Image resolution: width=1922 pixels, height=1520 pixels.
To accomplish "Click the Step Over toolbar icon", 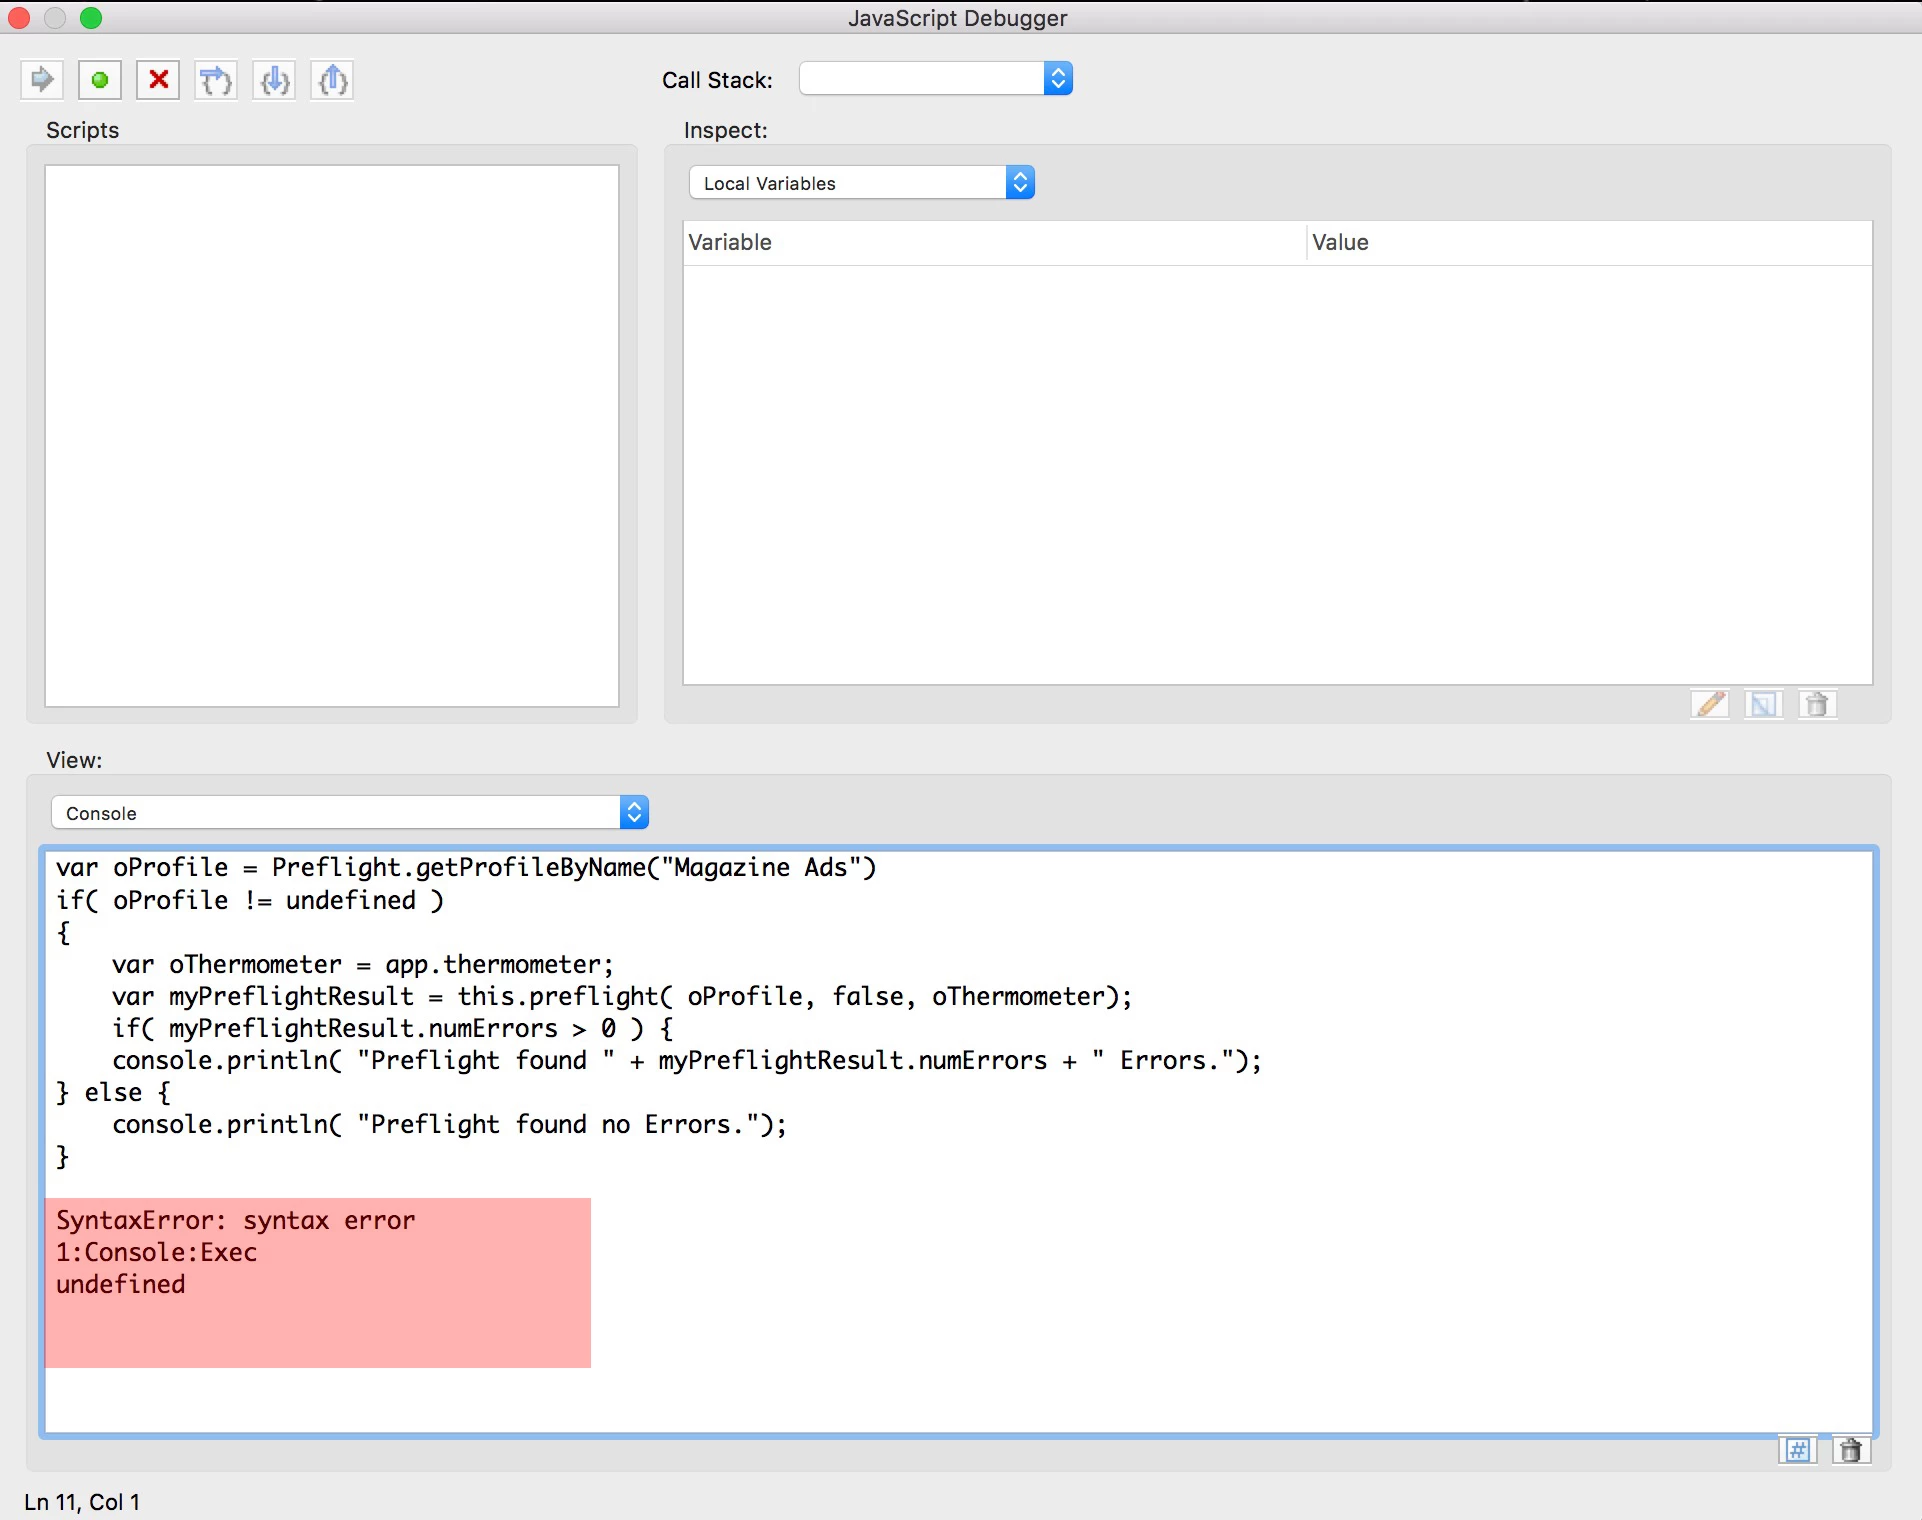I will point(216,80).
